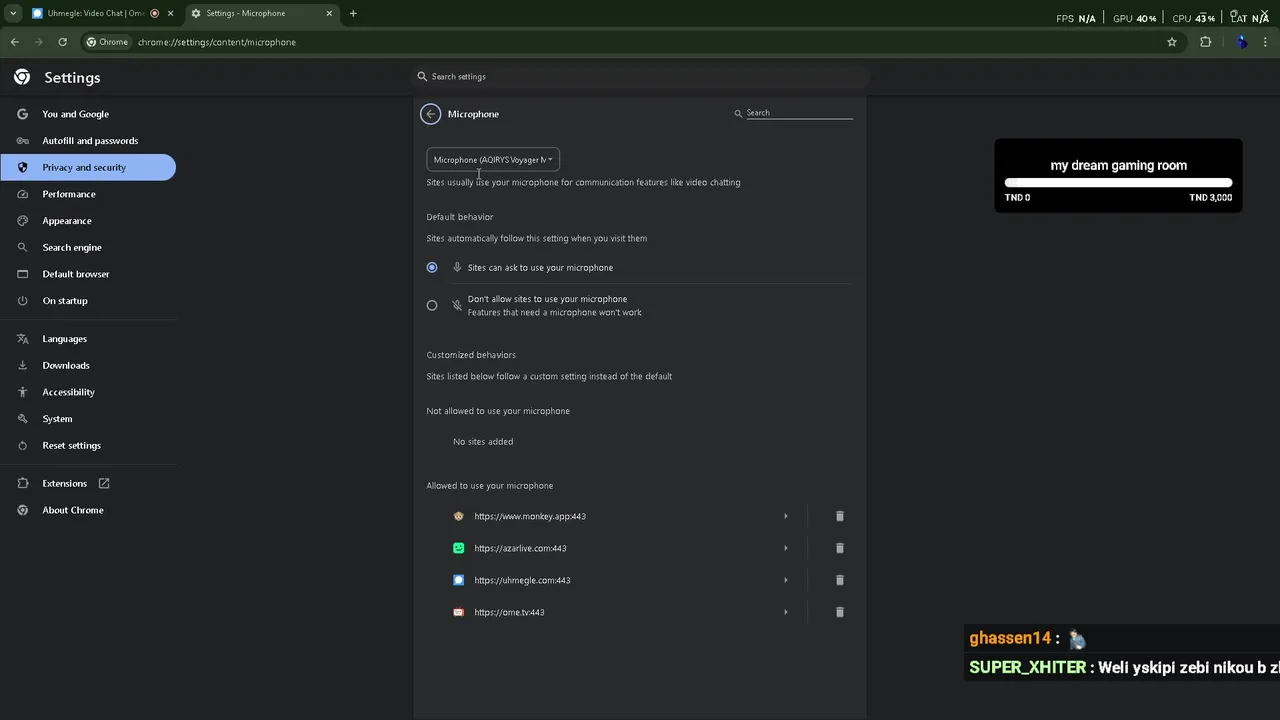Image resolution: width=1280 pixels, height=720 pixels.
Task: Open Privacy and security settings section
Action: tap(84, 168)
